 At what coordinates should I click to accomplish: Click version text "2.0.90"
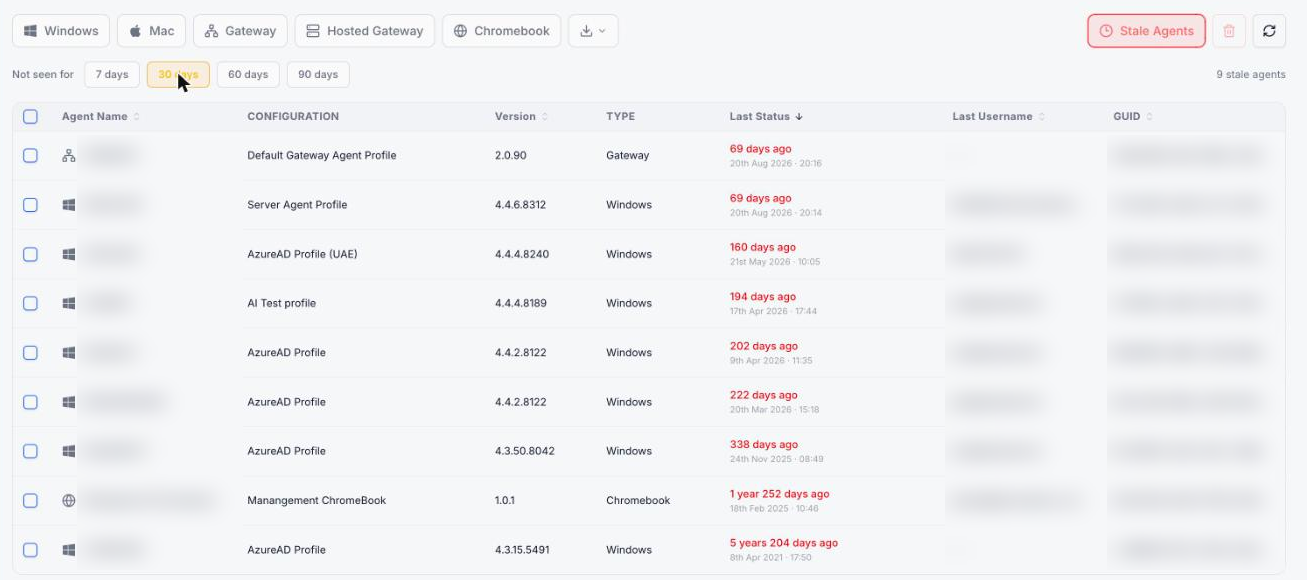(x=511, y=156)
